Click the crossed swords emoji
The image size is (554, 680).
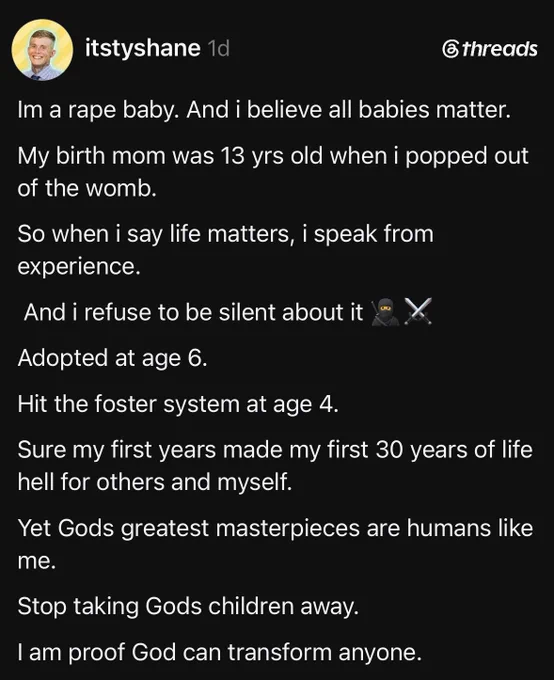click(x=418, y=311)
